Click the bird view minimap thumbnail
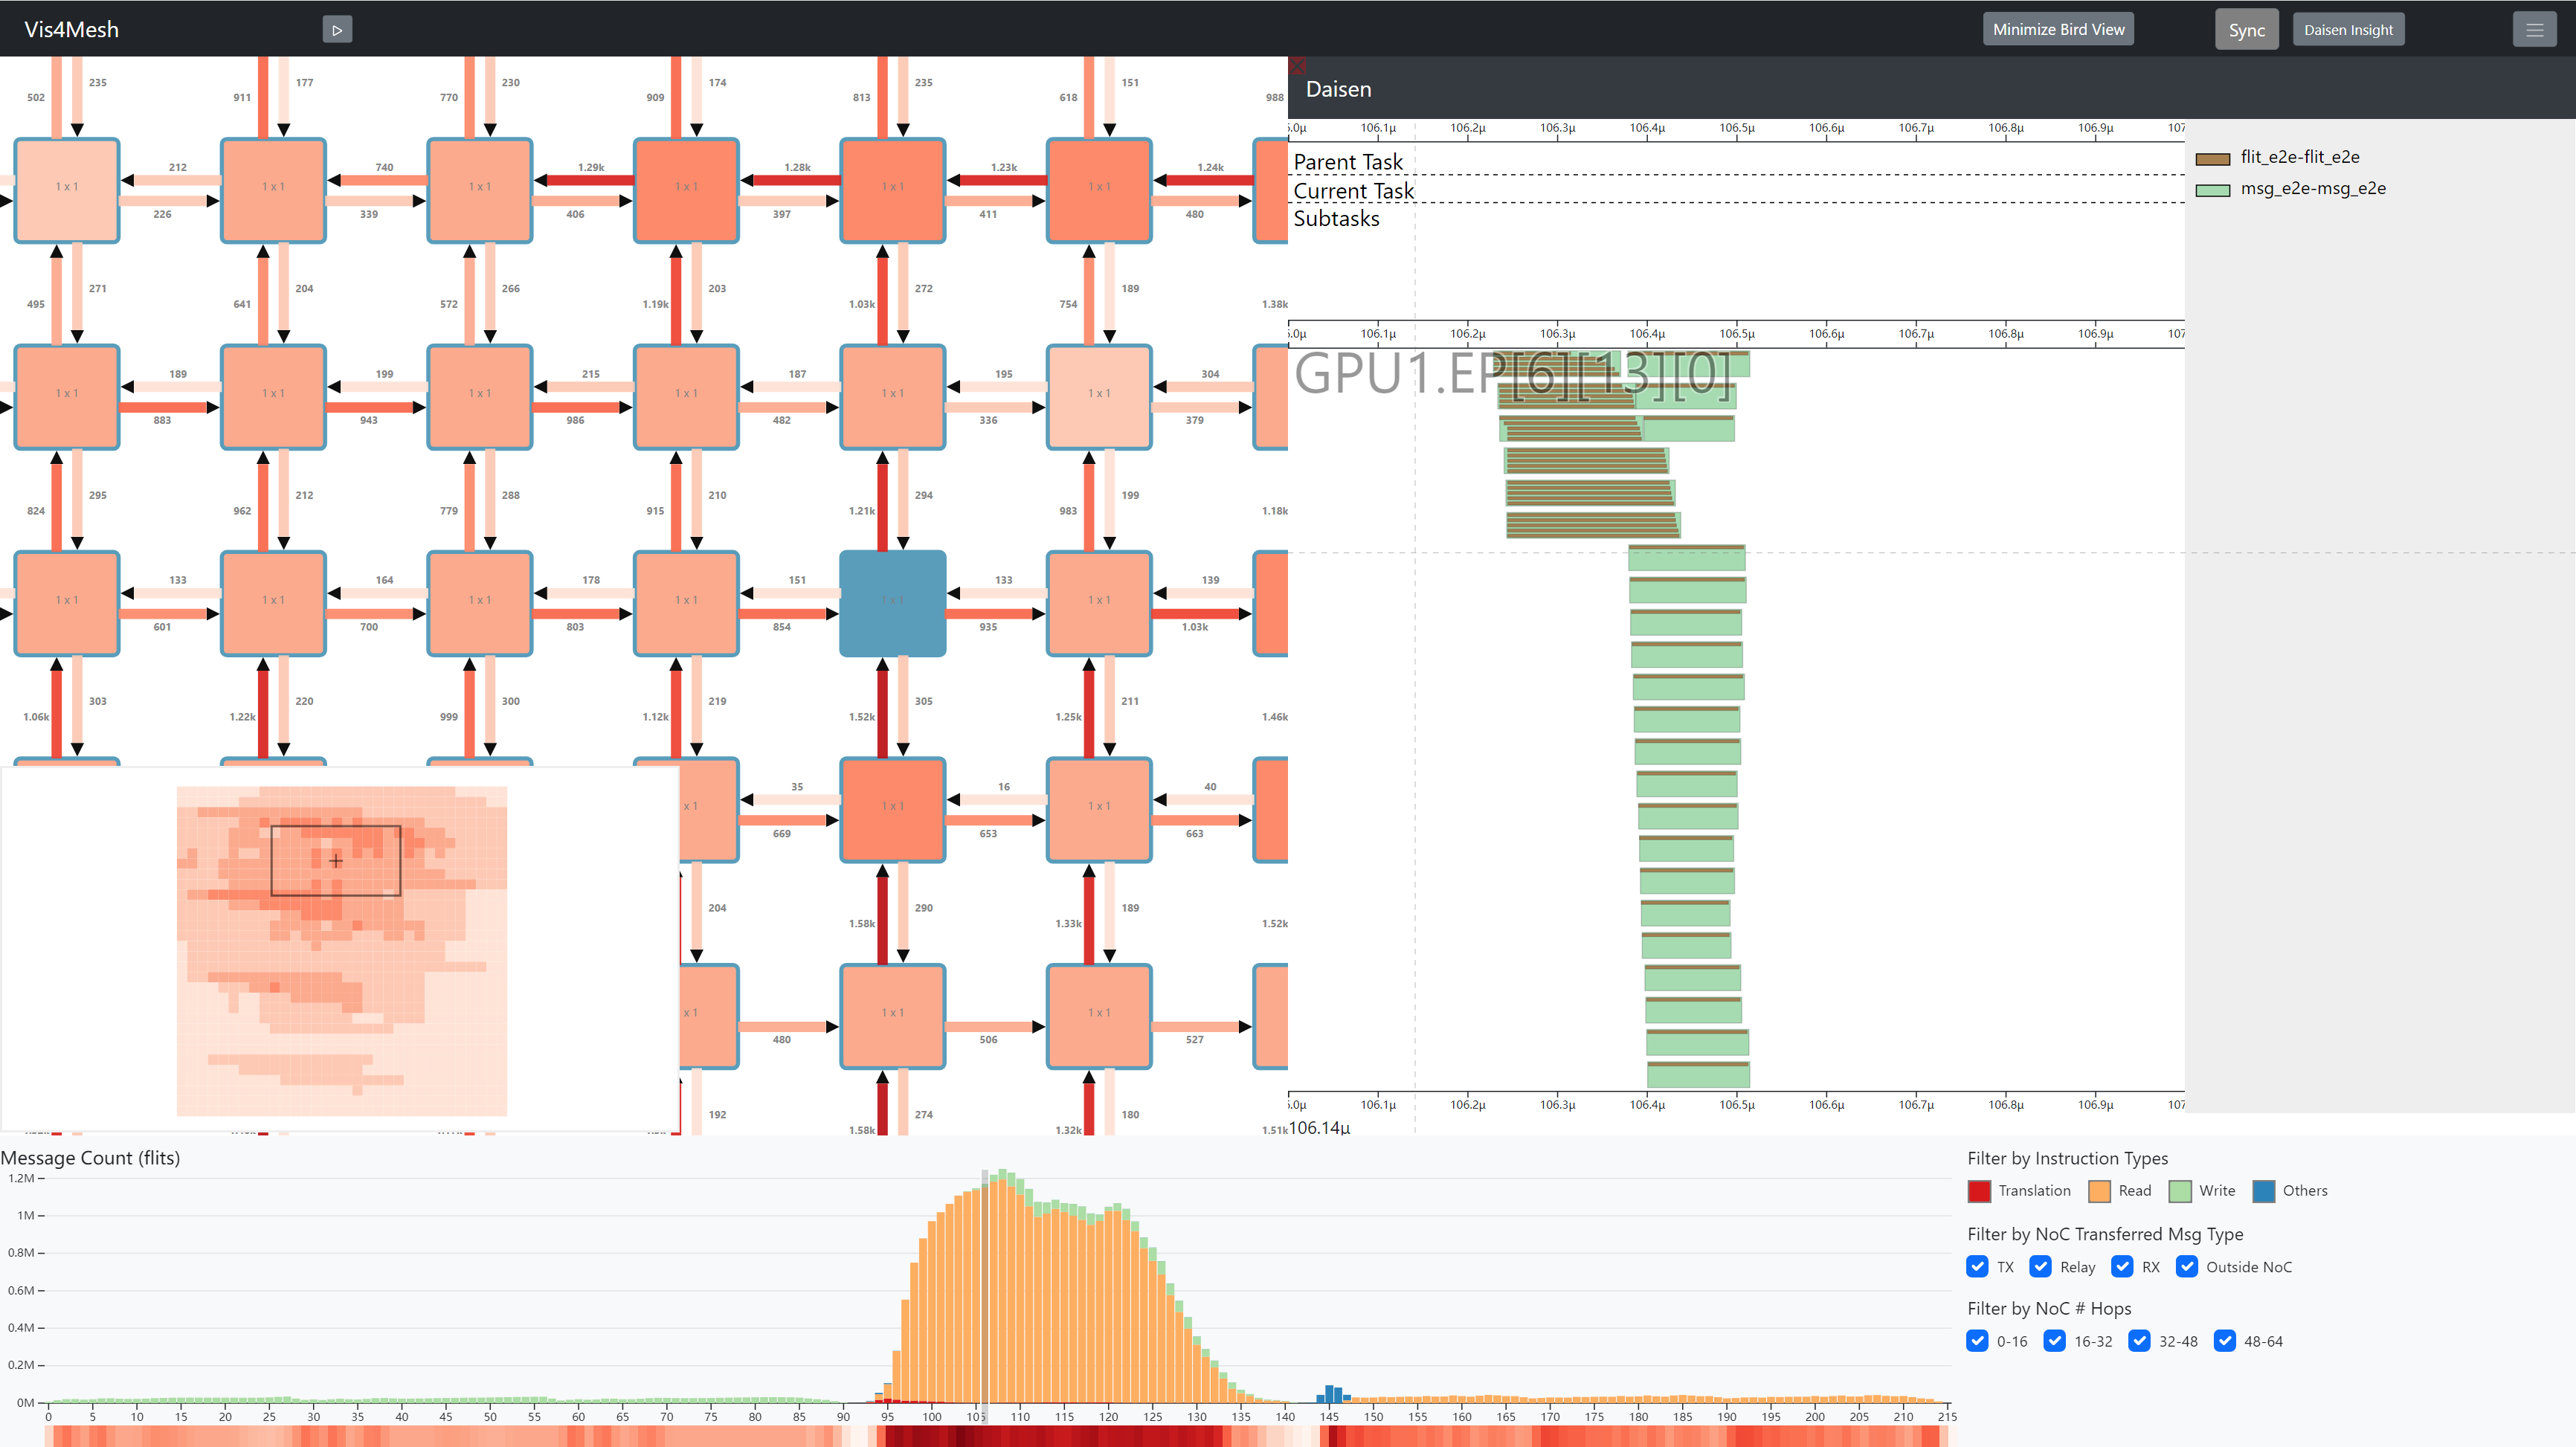Viewport: 2576px width, 1447px height. [342, 950]
